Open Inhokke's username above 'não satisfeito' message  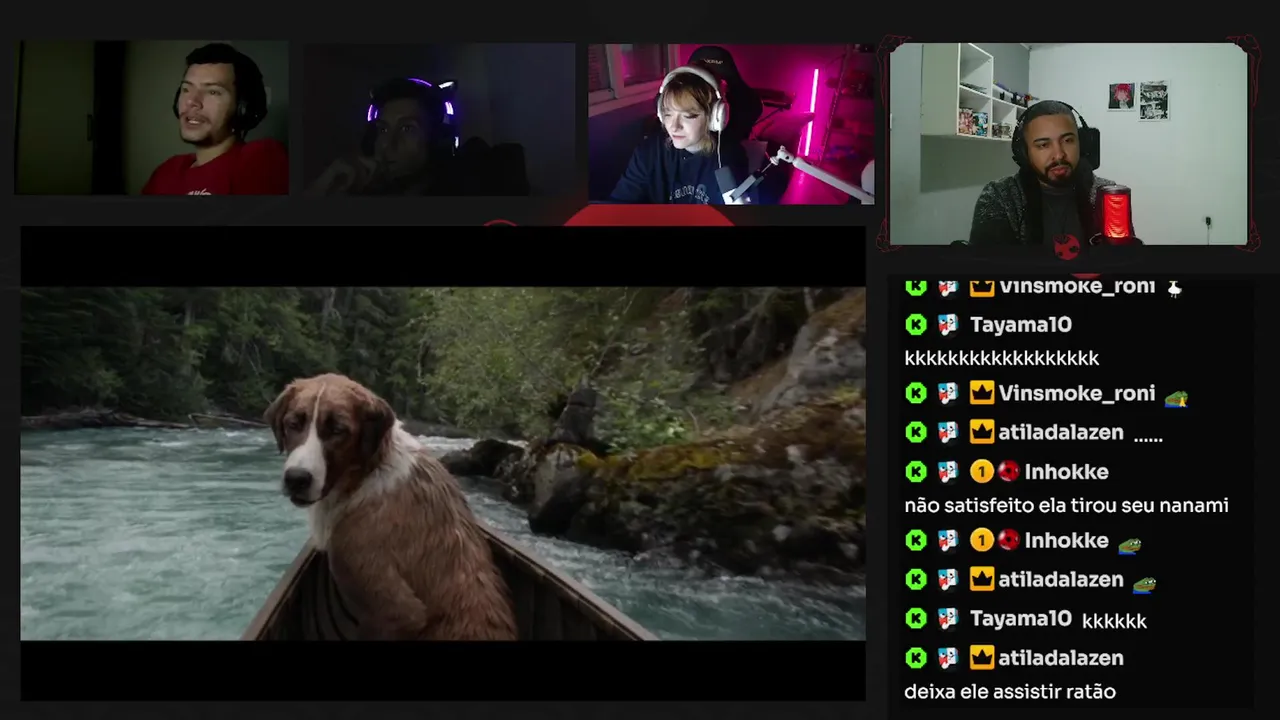pyautogui.click(x=1066, y=471)
